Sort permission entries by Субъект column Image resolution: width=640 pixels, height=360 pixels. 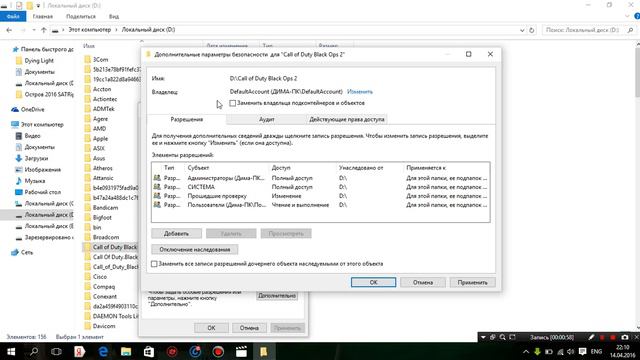(198, 168)
